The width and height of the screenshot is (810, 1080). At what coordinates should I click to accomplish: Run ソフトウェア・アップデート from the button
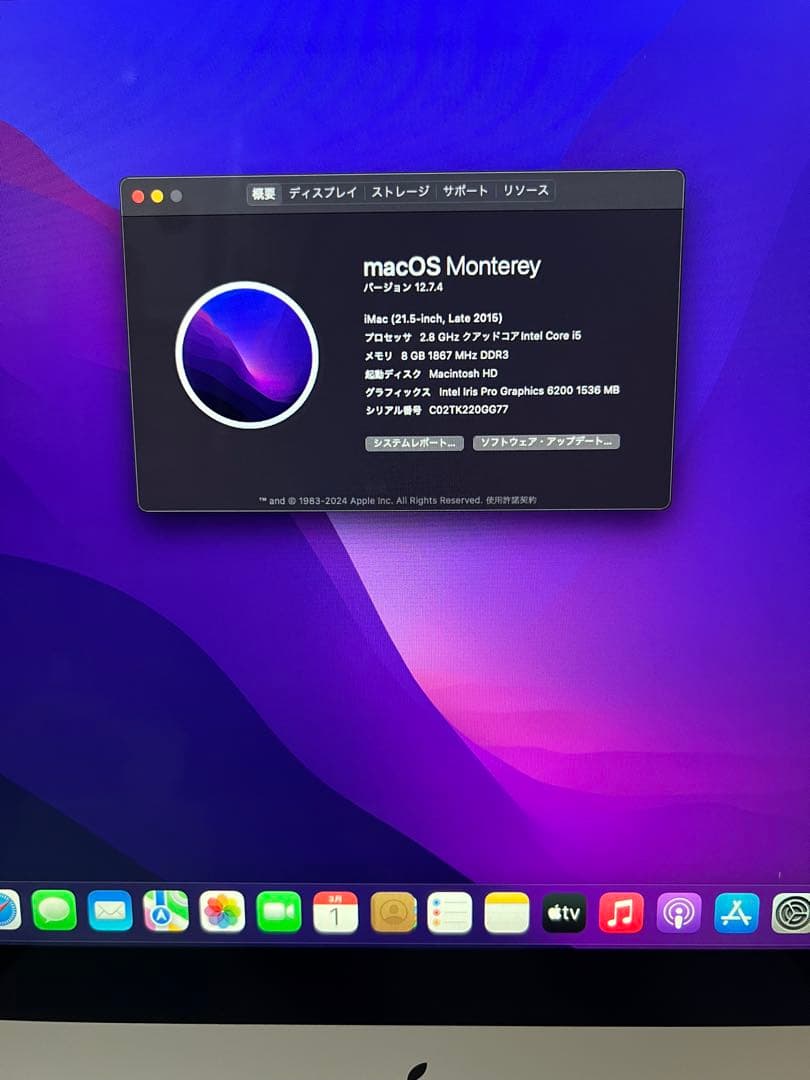click(546, 441)
